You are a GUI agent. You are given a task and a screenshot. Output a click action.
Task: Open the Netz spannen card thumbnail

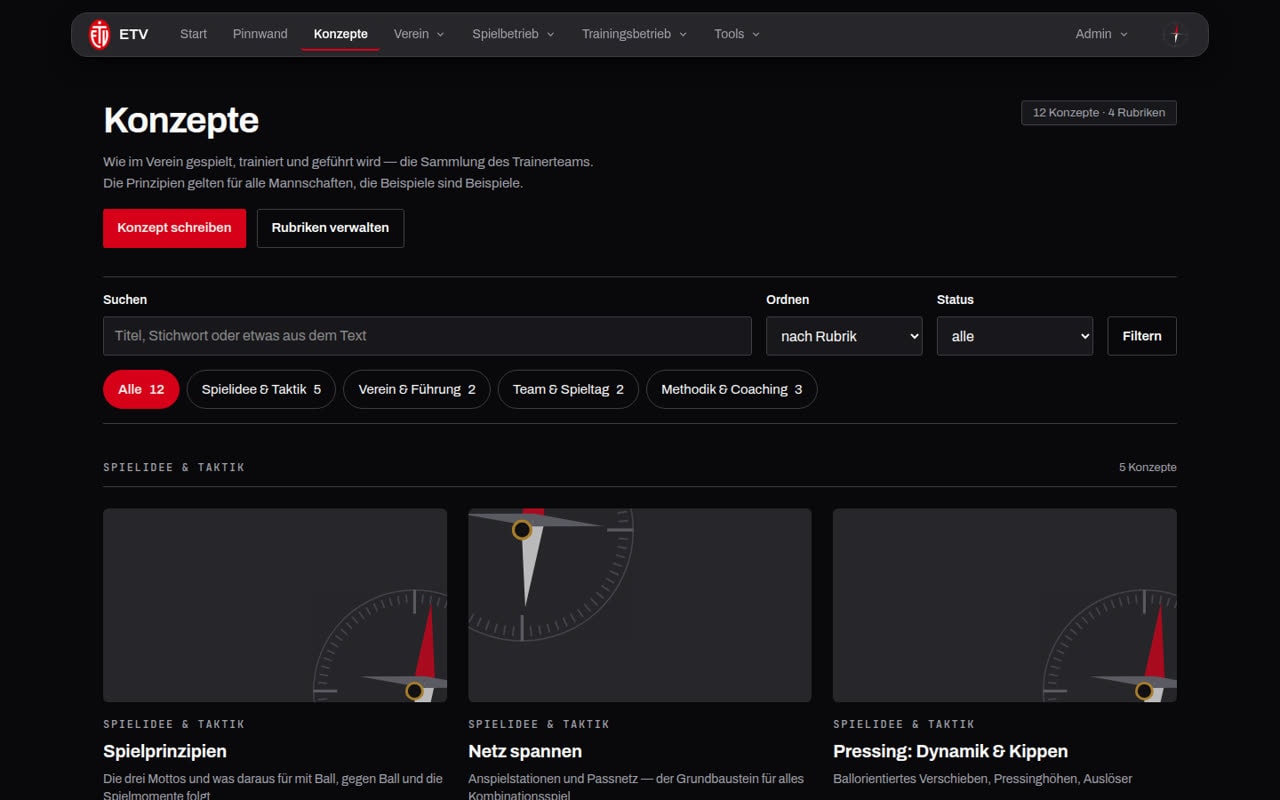click(x=640, y=605)
